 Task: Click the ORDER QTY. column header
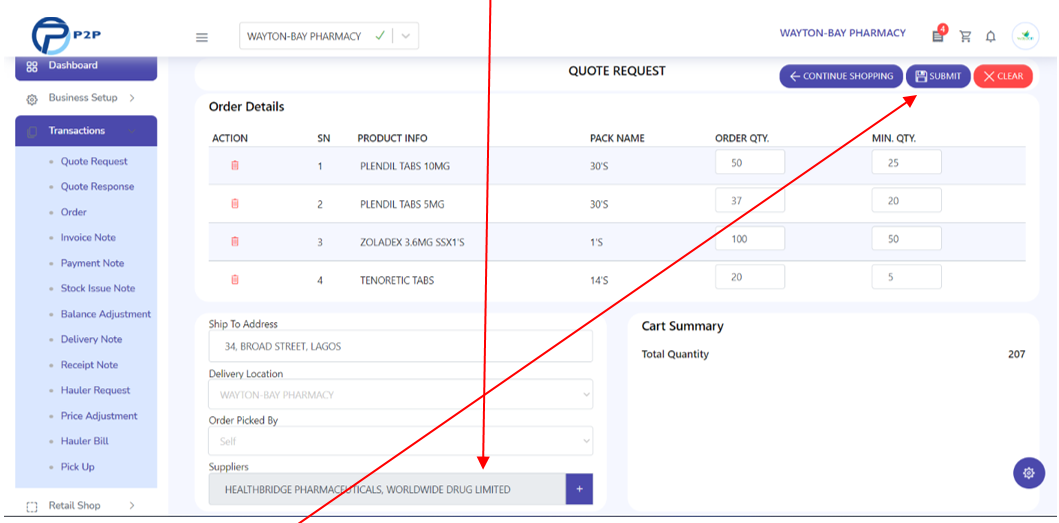(x=742, y=139)
